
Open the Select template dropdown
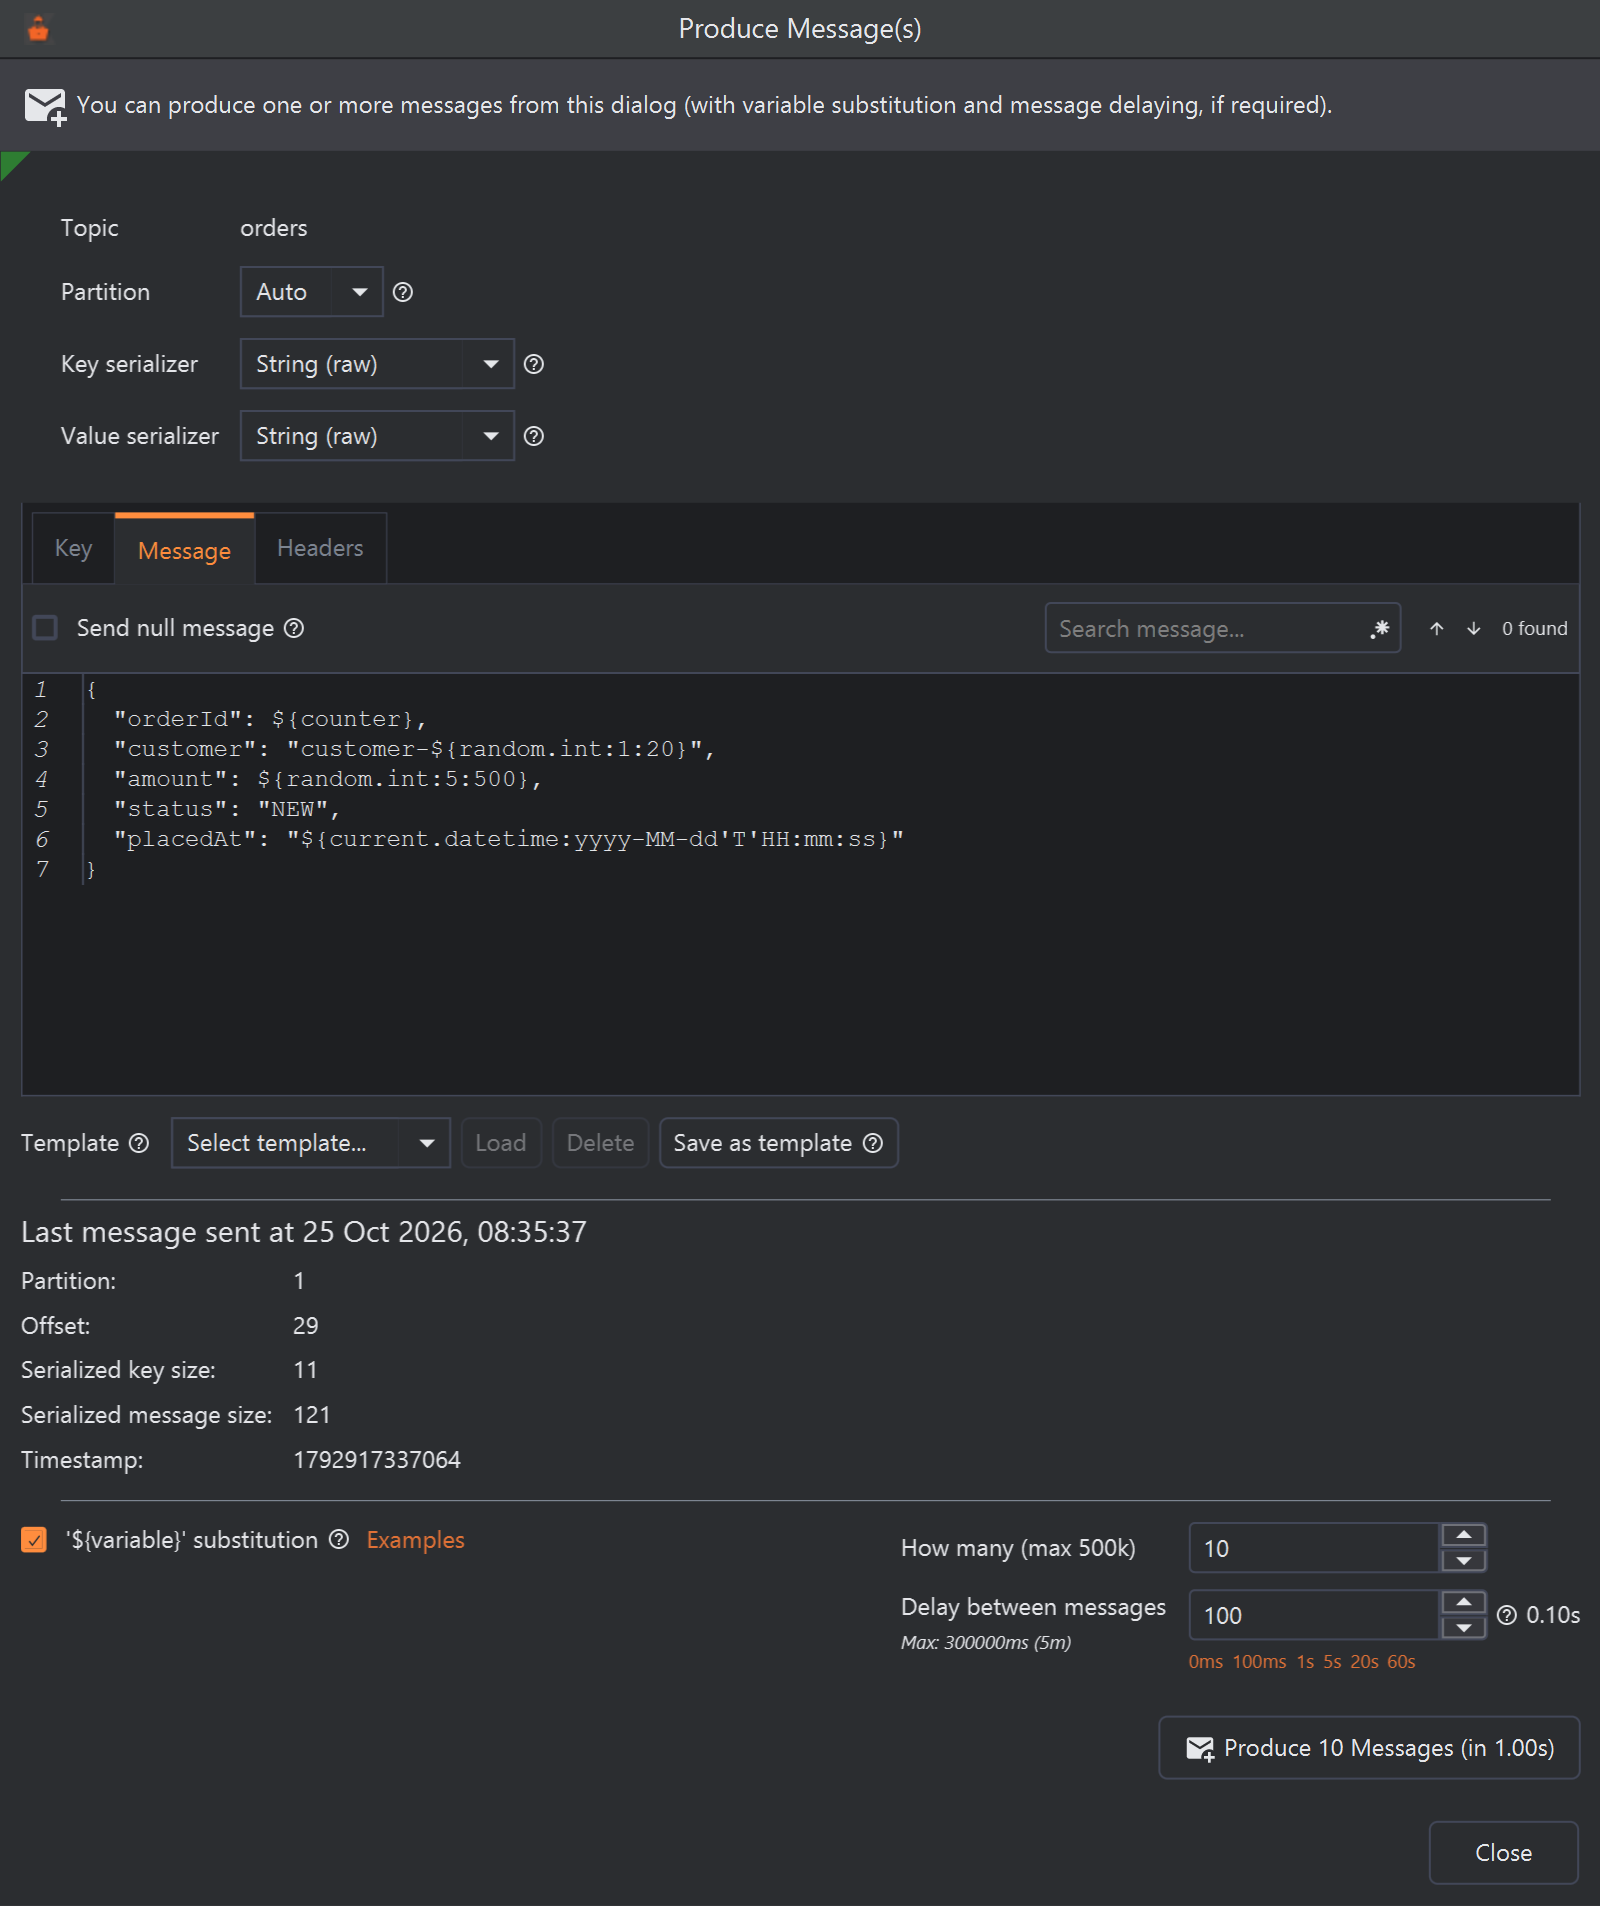tap(311, 1143)
